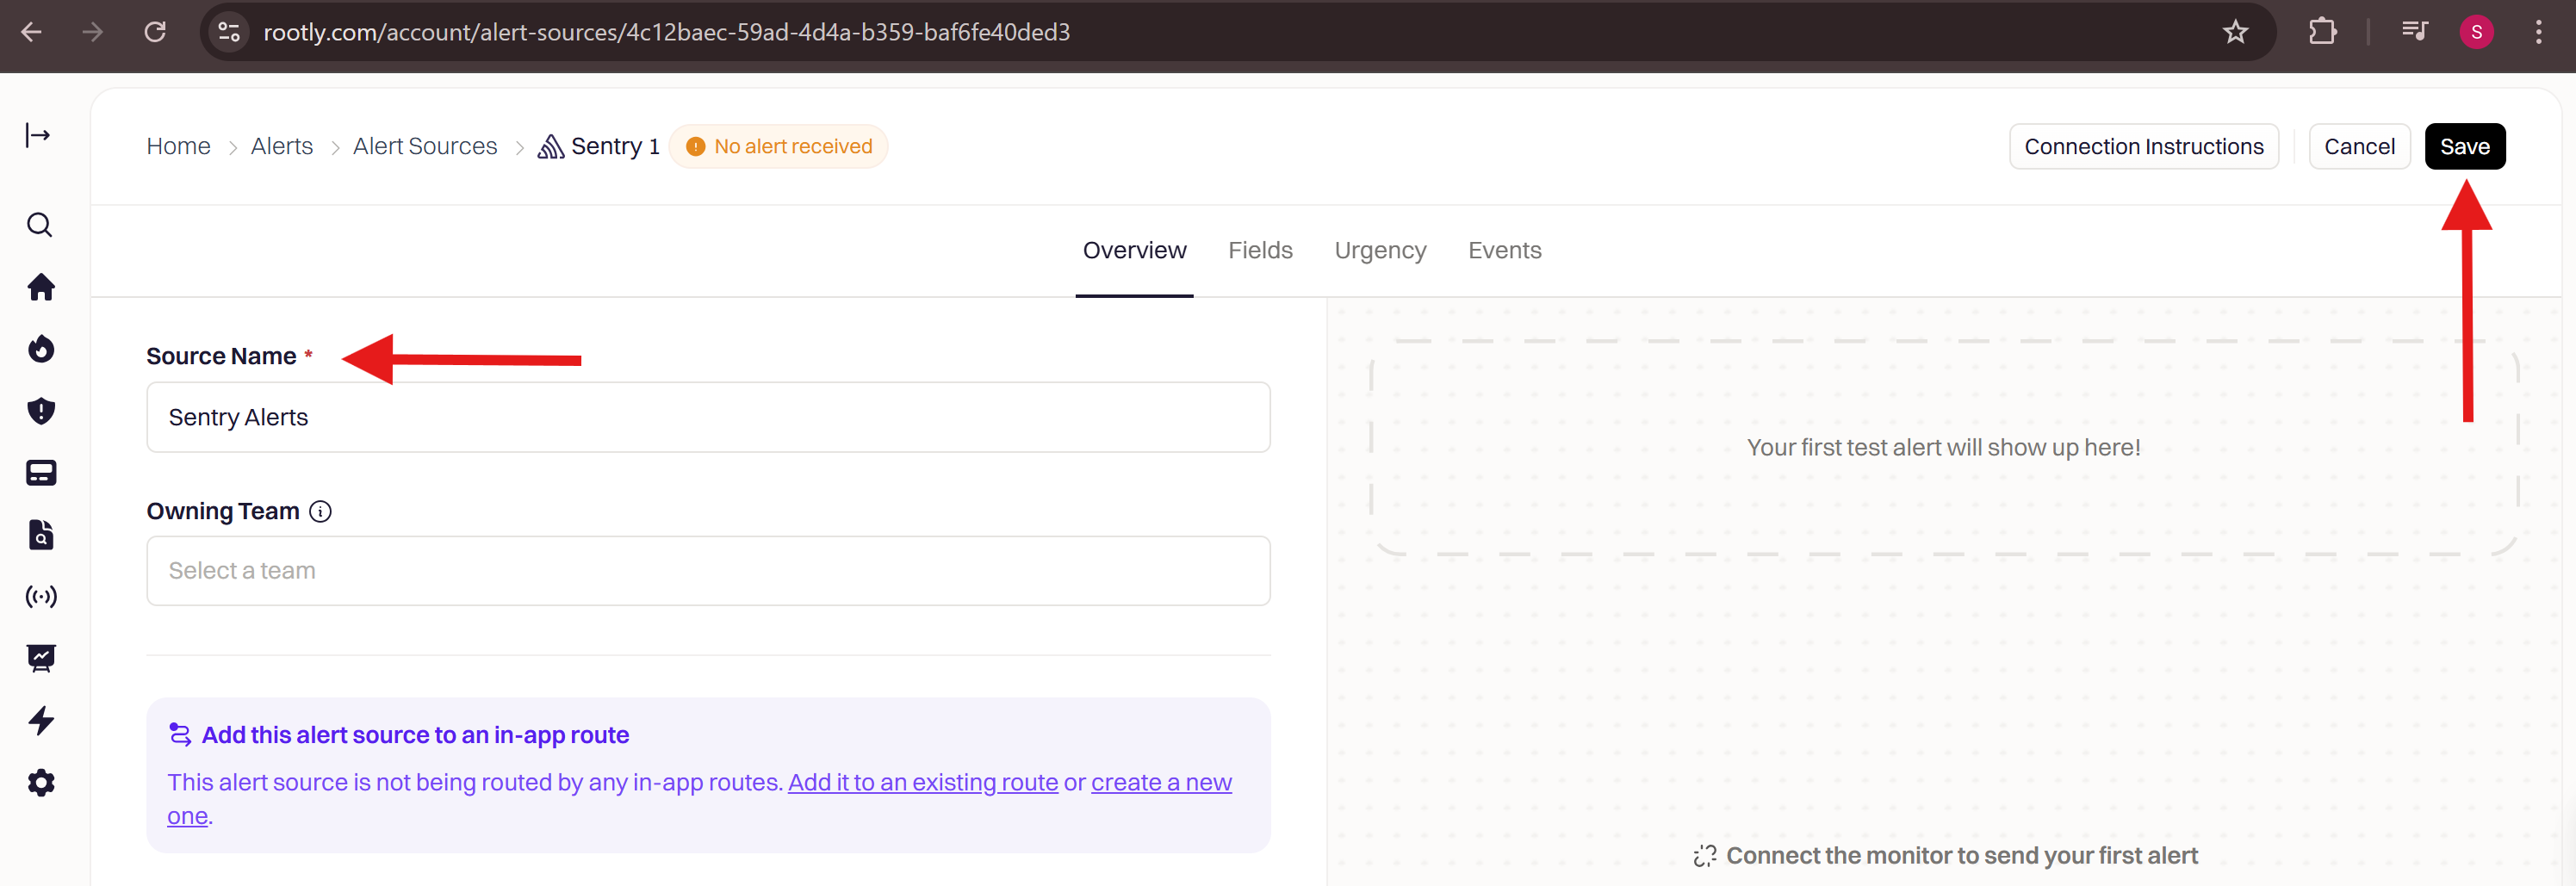Go to the Home dashboard via sidebar icon
The width and height of the screenshot is (2576, 886).
tap(40, 287)
